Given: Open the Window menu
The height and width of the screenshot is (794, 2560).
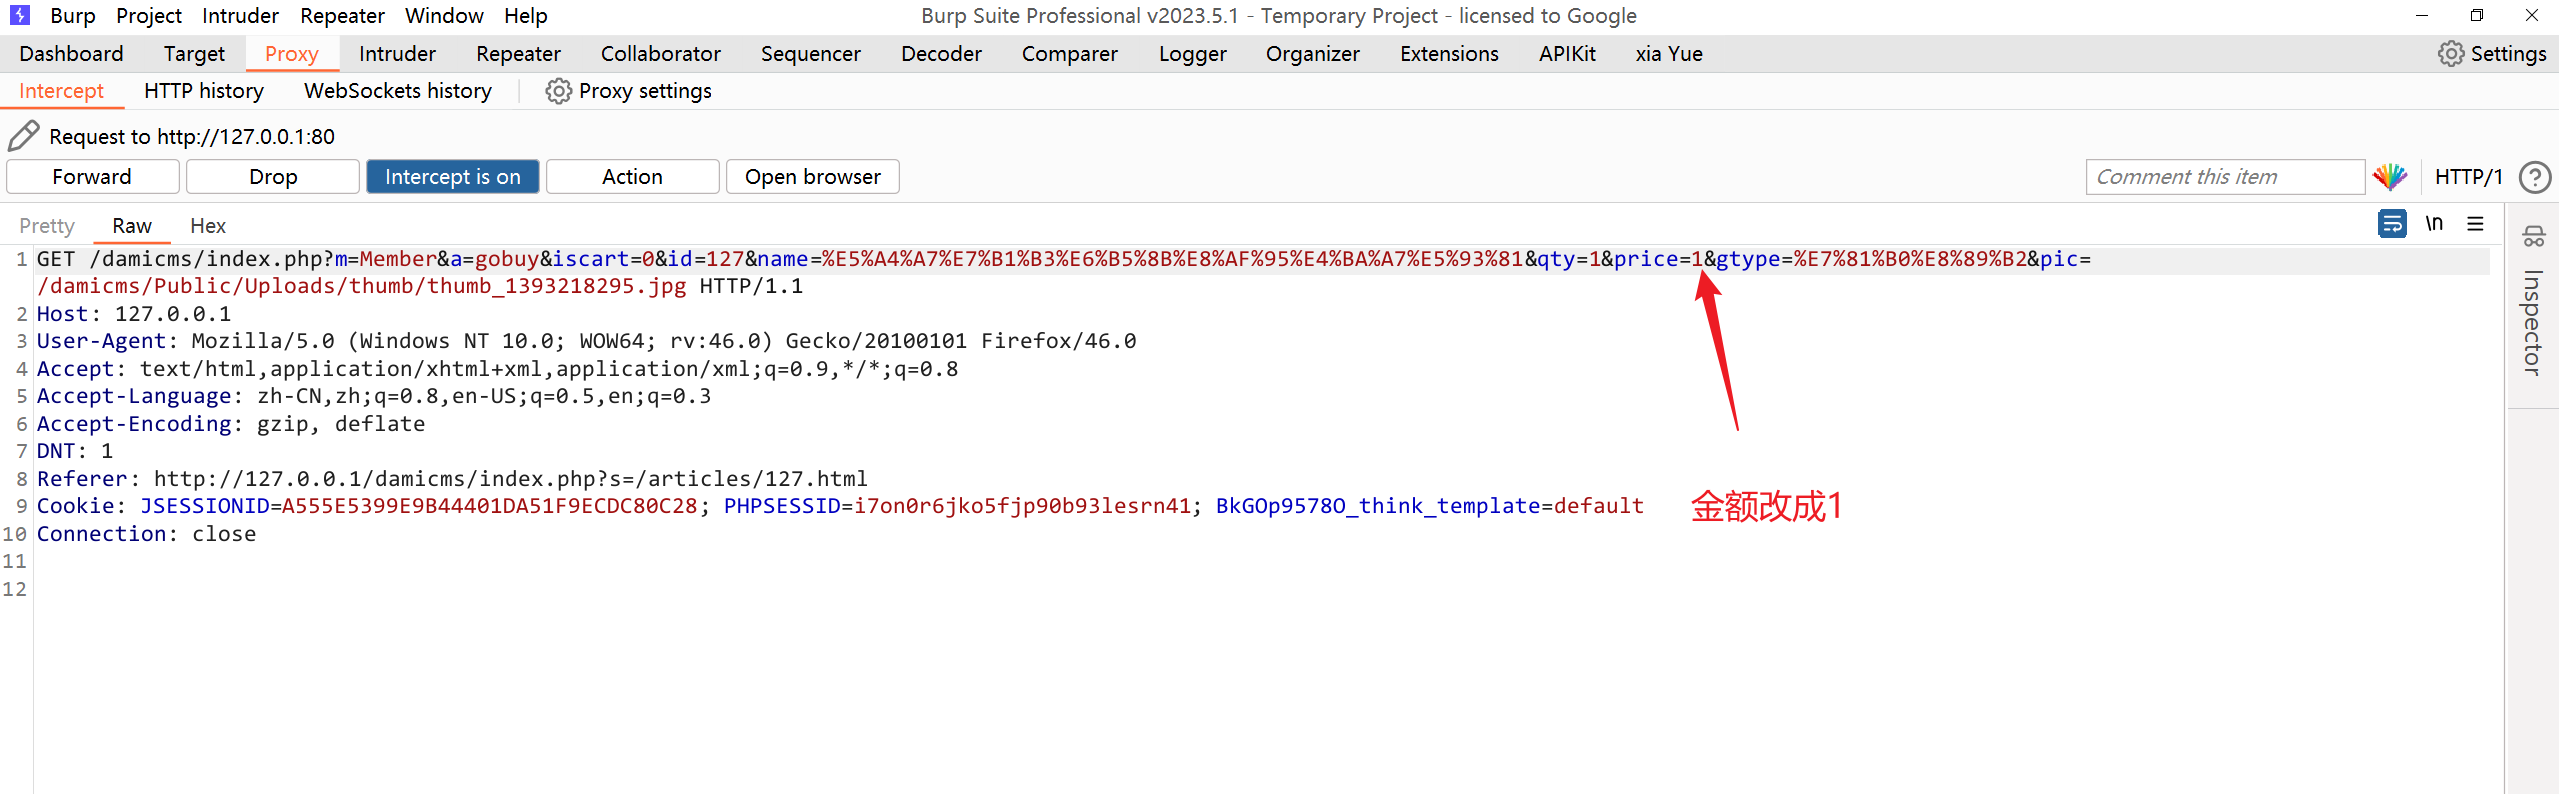Looking at the screenshot, I should tap(444, 16).
